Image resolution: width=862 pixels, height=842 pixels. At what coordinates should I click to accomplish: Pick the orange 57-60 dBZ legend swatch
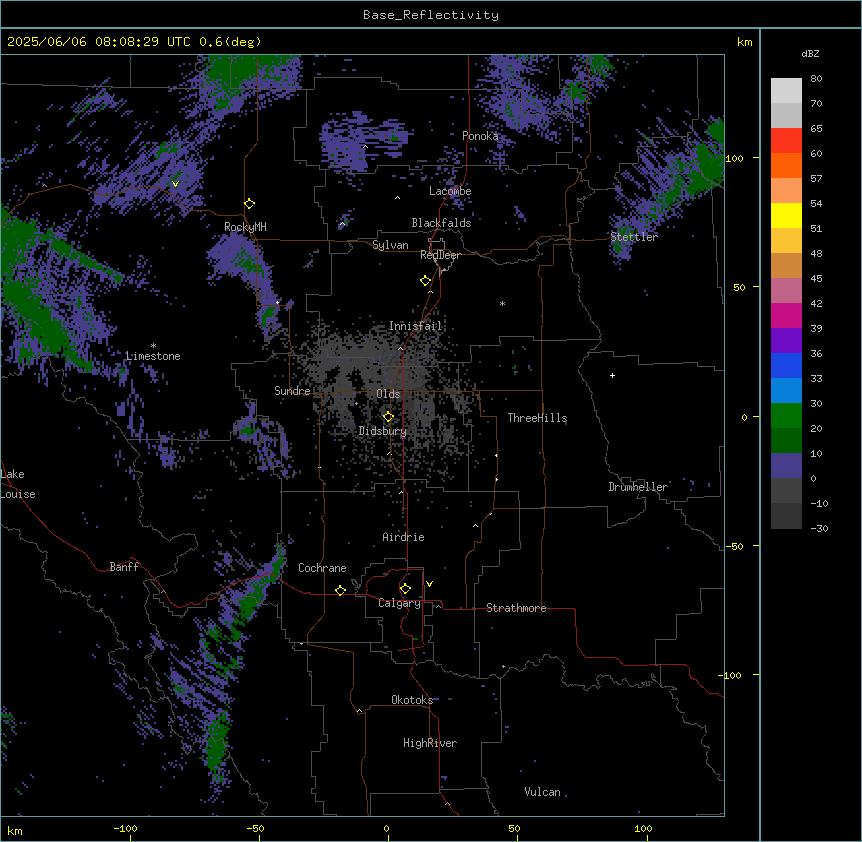[x=786, y=165]
